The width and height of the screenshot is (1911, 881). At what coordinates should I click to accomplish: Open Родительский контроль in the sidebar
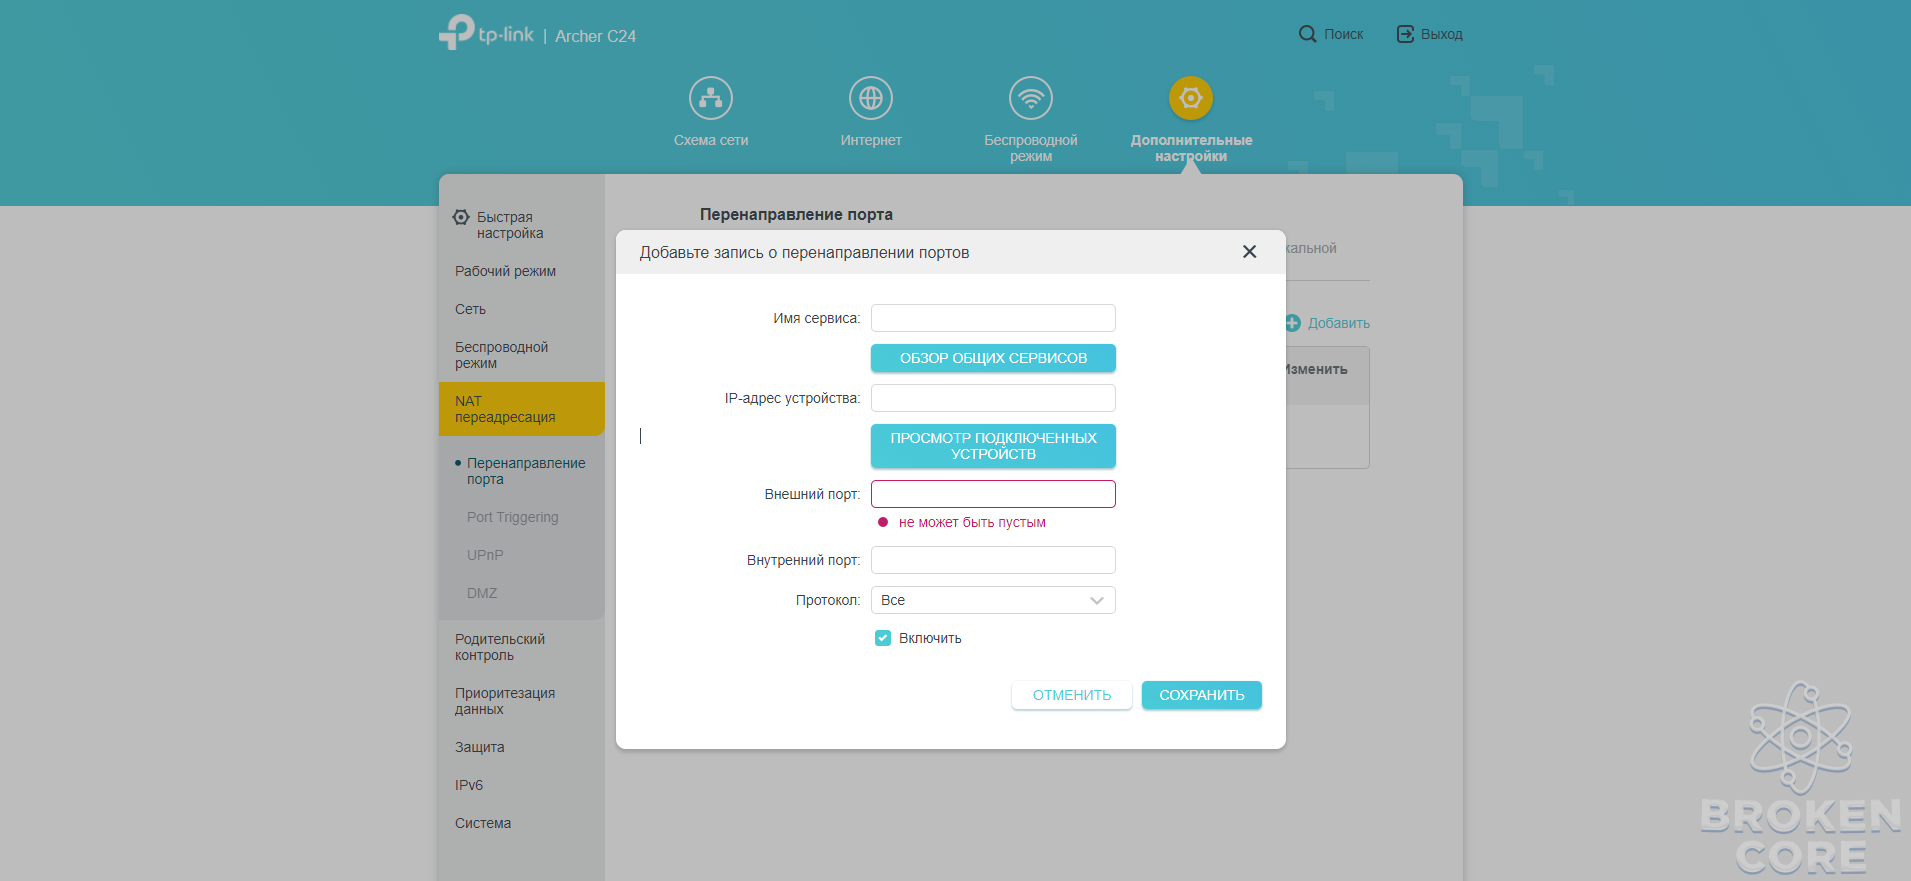click(x=500, y=647)
